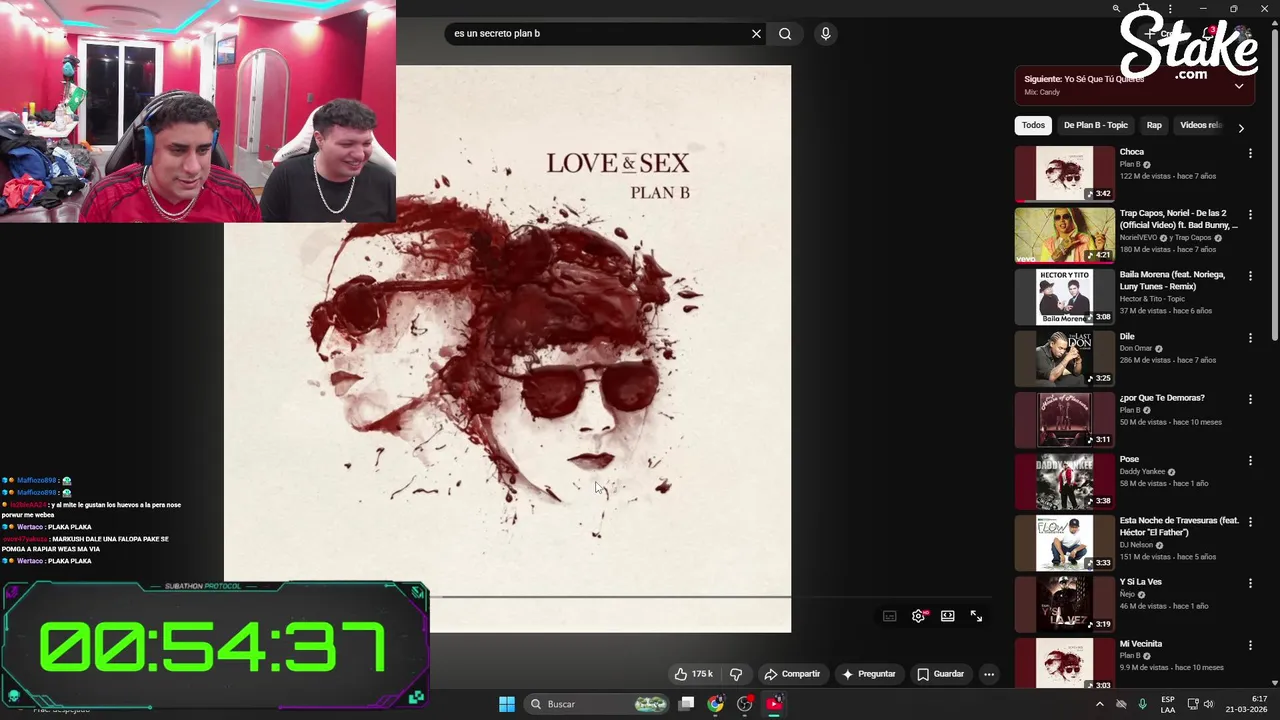Clear the search box with the X icon

click(x=756, y=34)
